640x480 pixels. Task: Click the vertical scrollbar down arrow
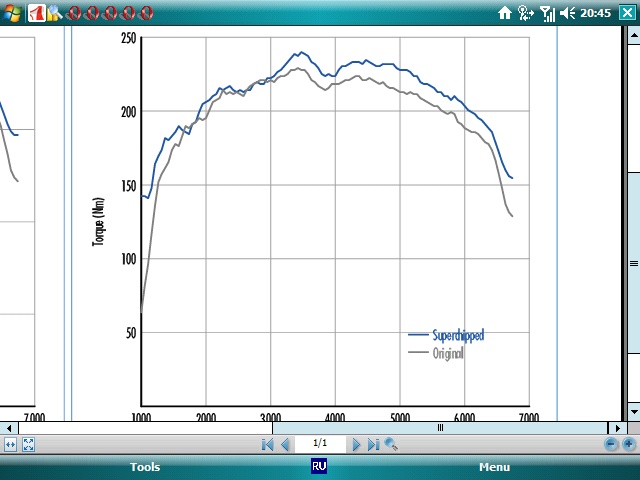click(633, 411)
